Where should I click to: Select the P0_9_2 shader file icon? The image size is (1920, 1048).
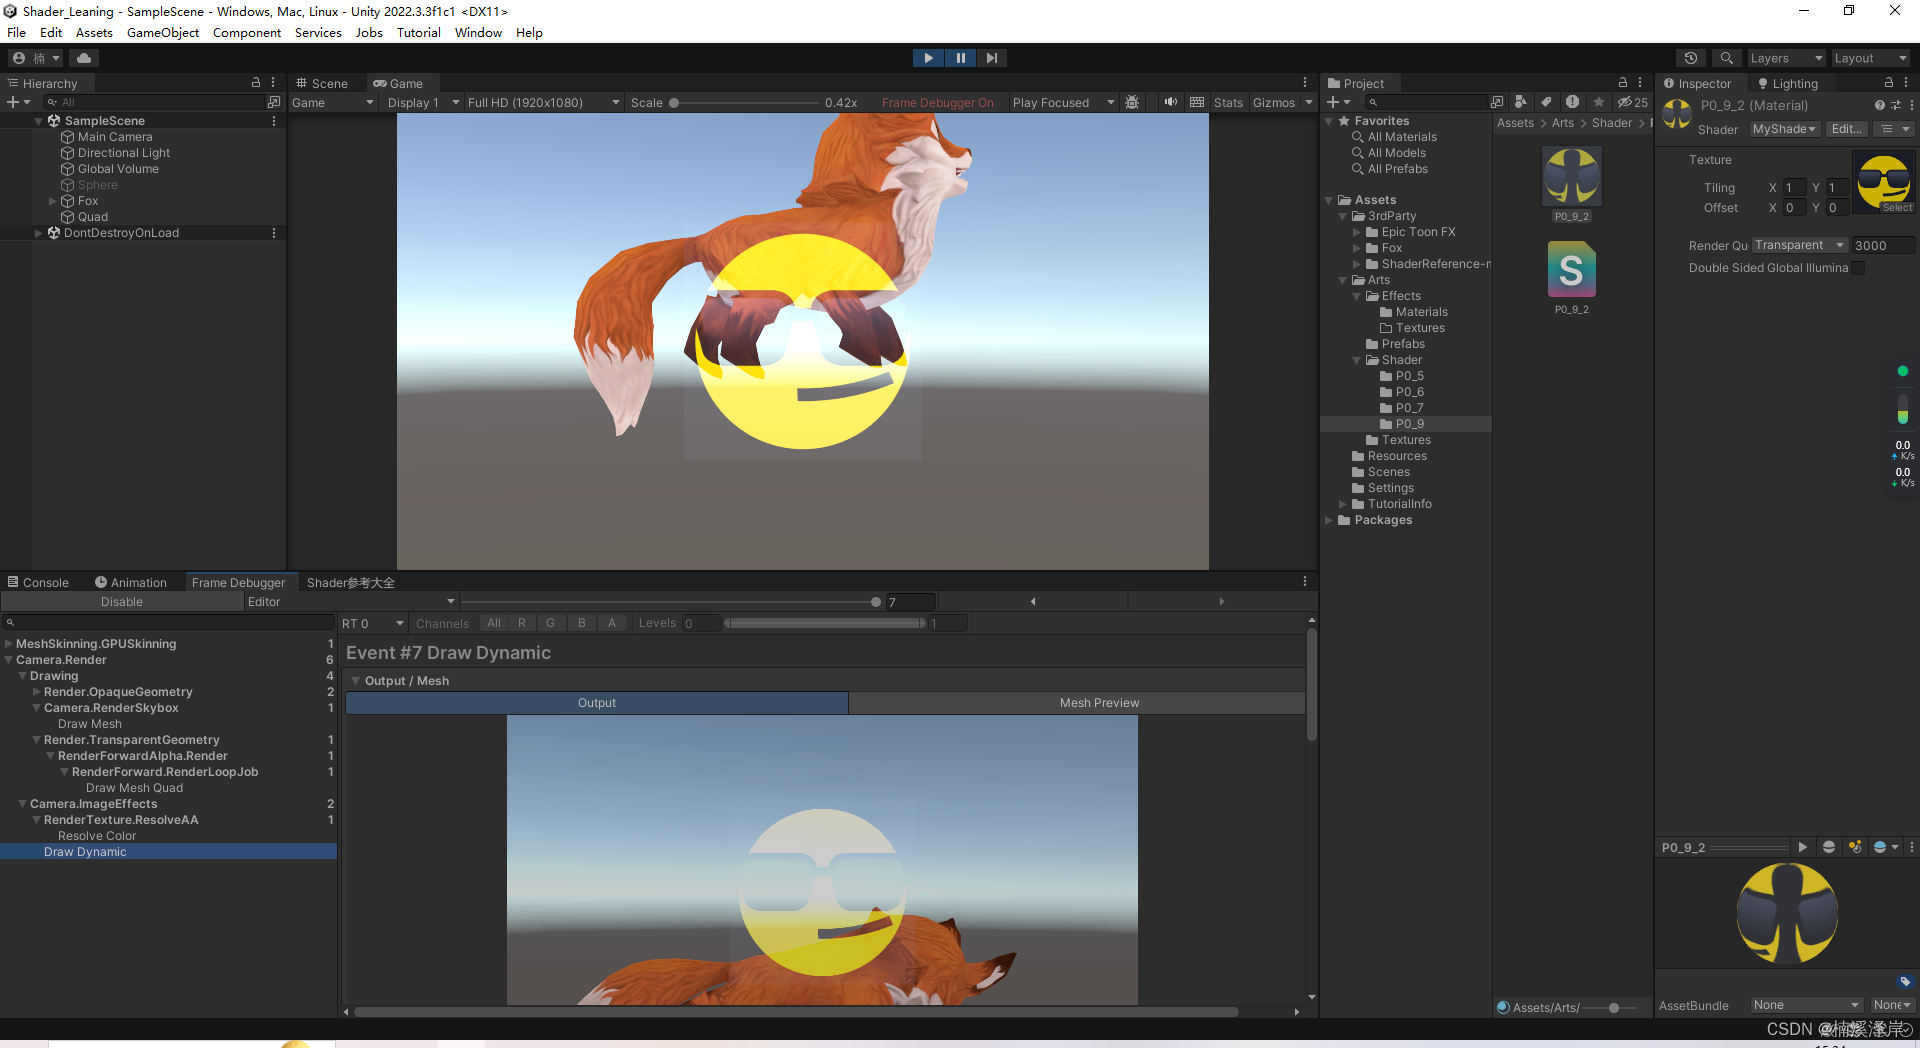(1571, 270)
